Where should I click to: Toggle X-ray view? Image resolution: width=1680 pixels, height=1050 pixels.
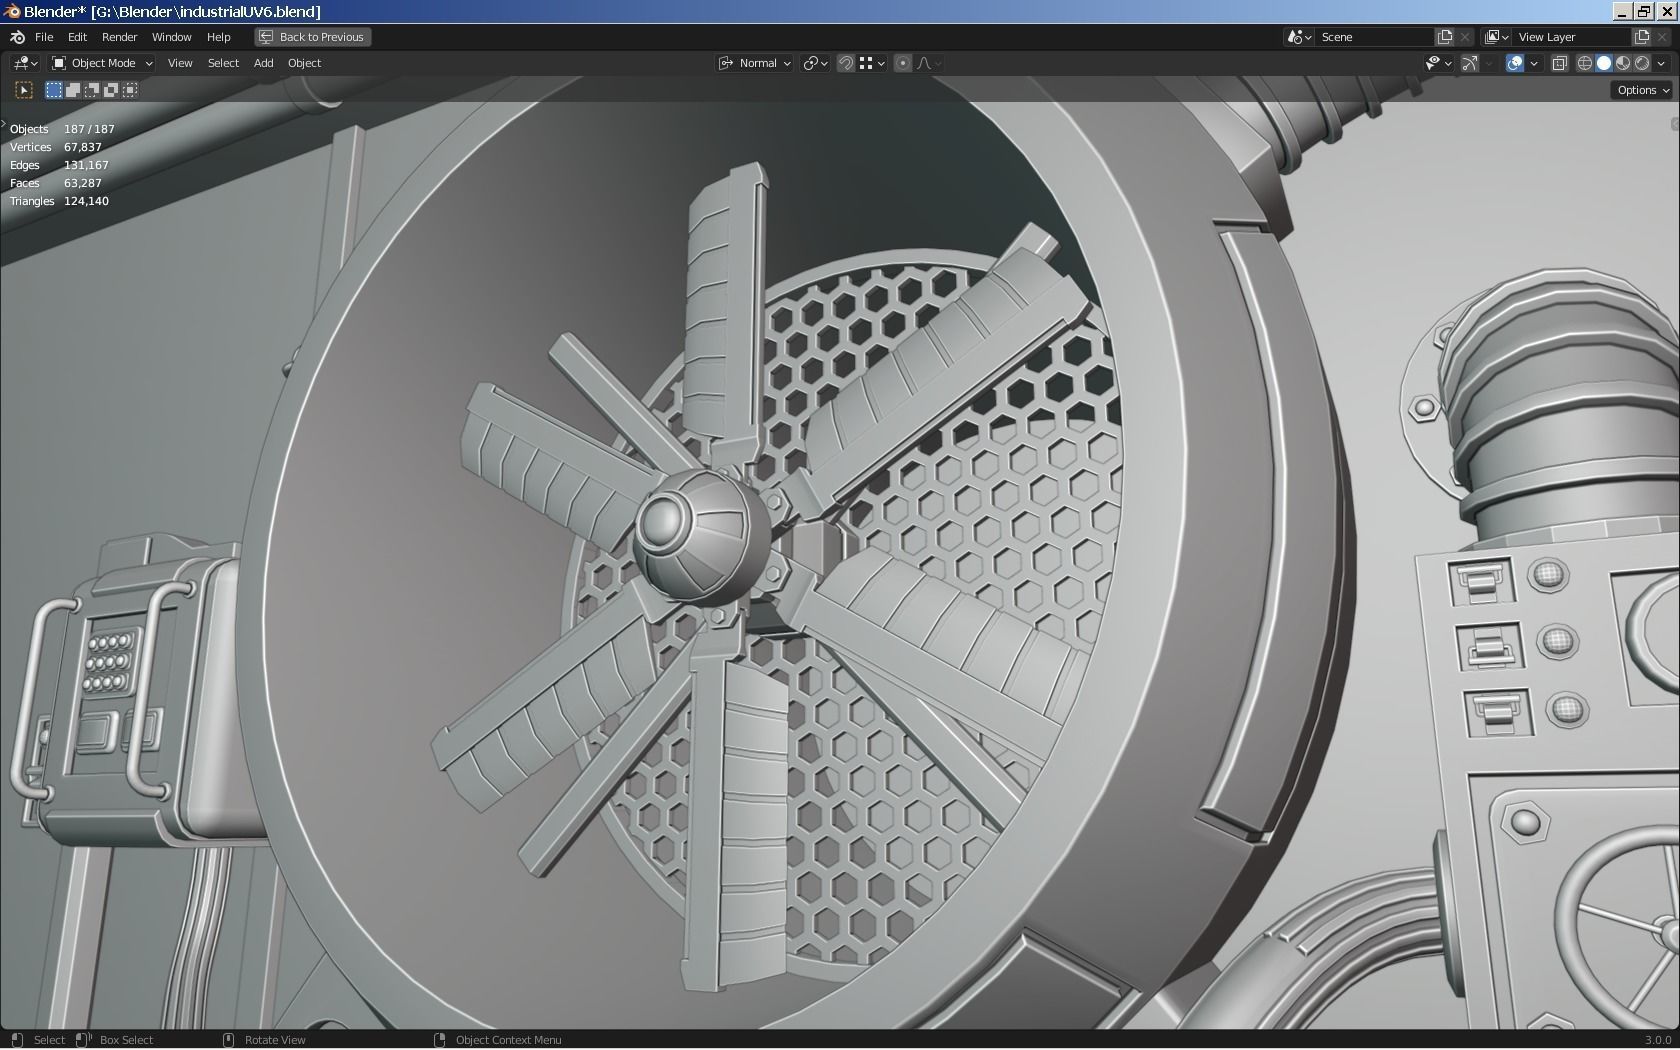tap(1559, 63)
